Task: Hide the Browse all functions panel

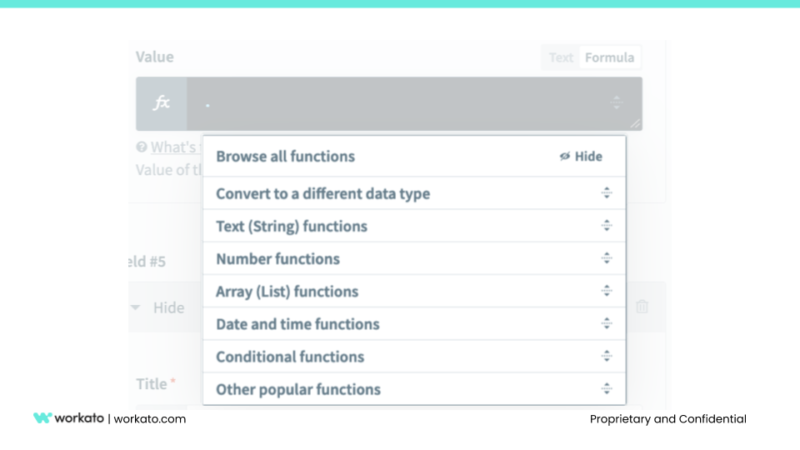Action: pyautogui.click(x=581, y=156)
